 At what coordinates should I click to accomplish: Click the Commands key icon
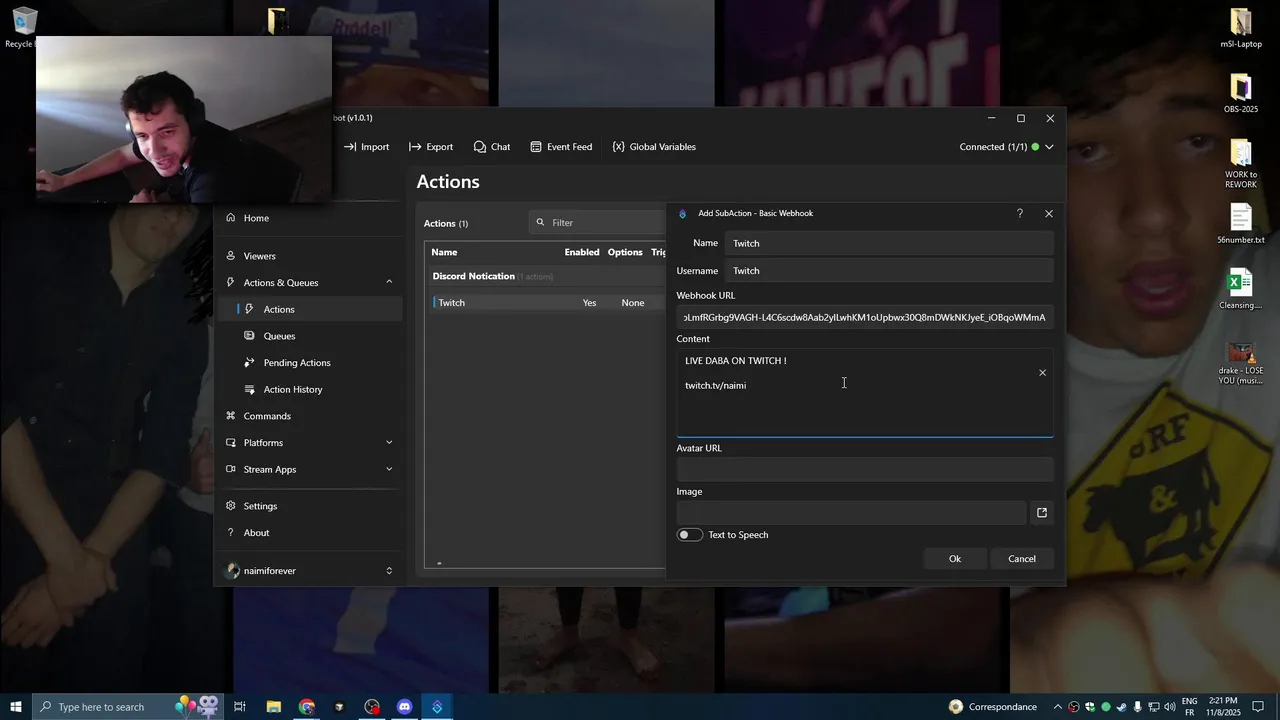[231, 416]
